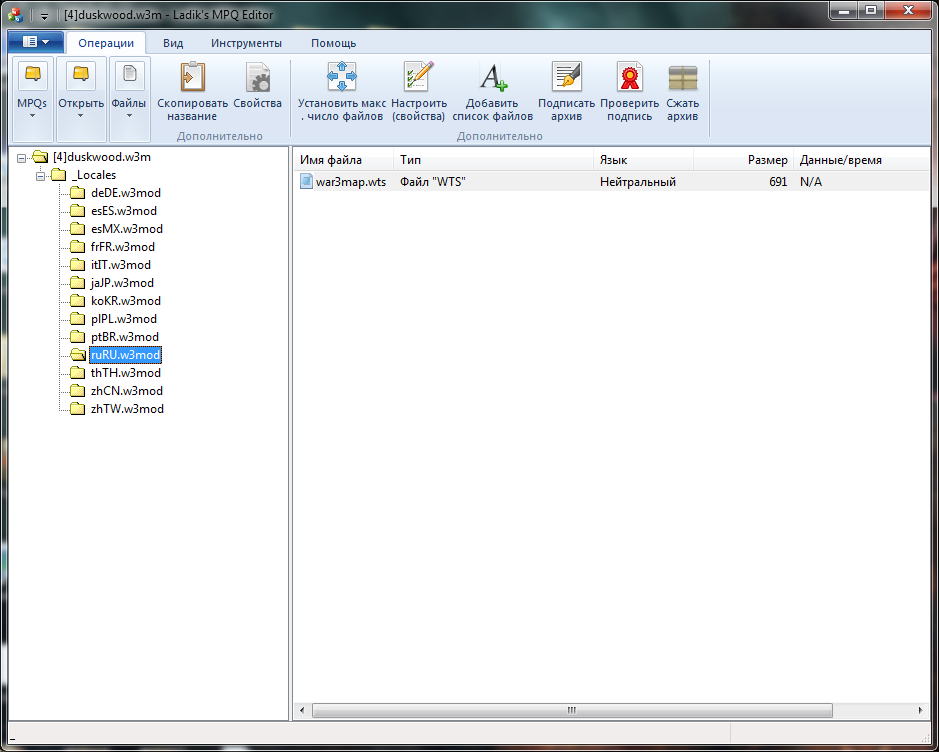Click the horizontal scrollbar thumb
This screenshot has width=939, height=752.
click(572, 711)
